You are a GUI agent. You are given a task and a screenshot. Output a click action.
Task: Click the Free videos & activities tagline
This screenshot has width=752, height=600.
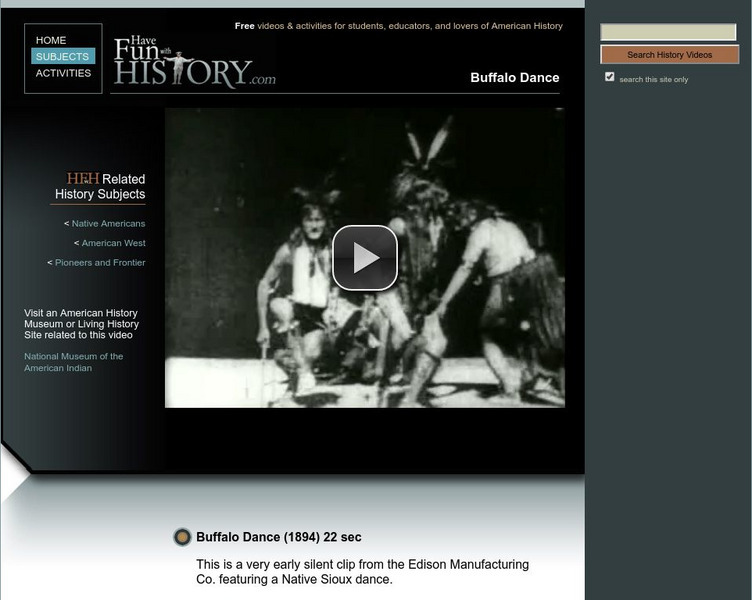pos(399,26)
